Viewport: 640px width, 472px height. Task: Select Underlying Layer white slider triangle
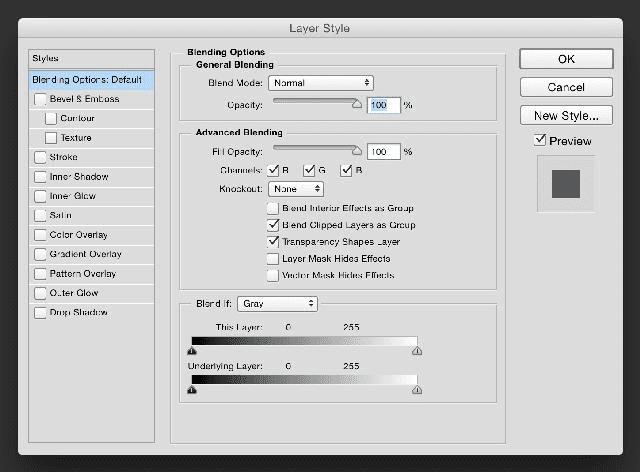coord(417,390)
